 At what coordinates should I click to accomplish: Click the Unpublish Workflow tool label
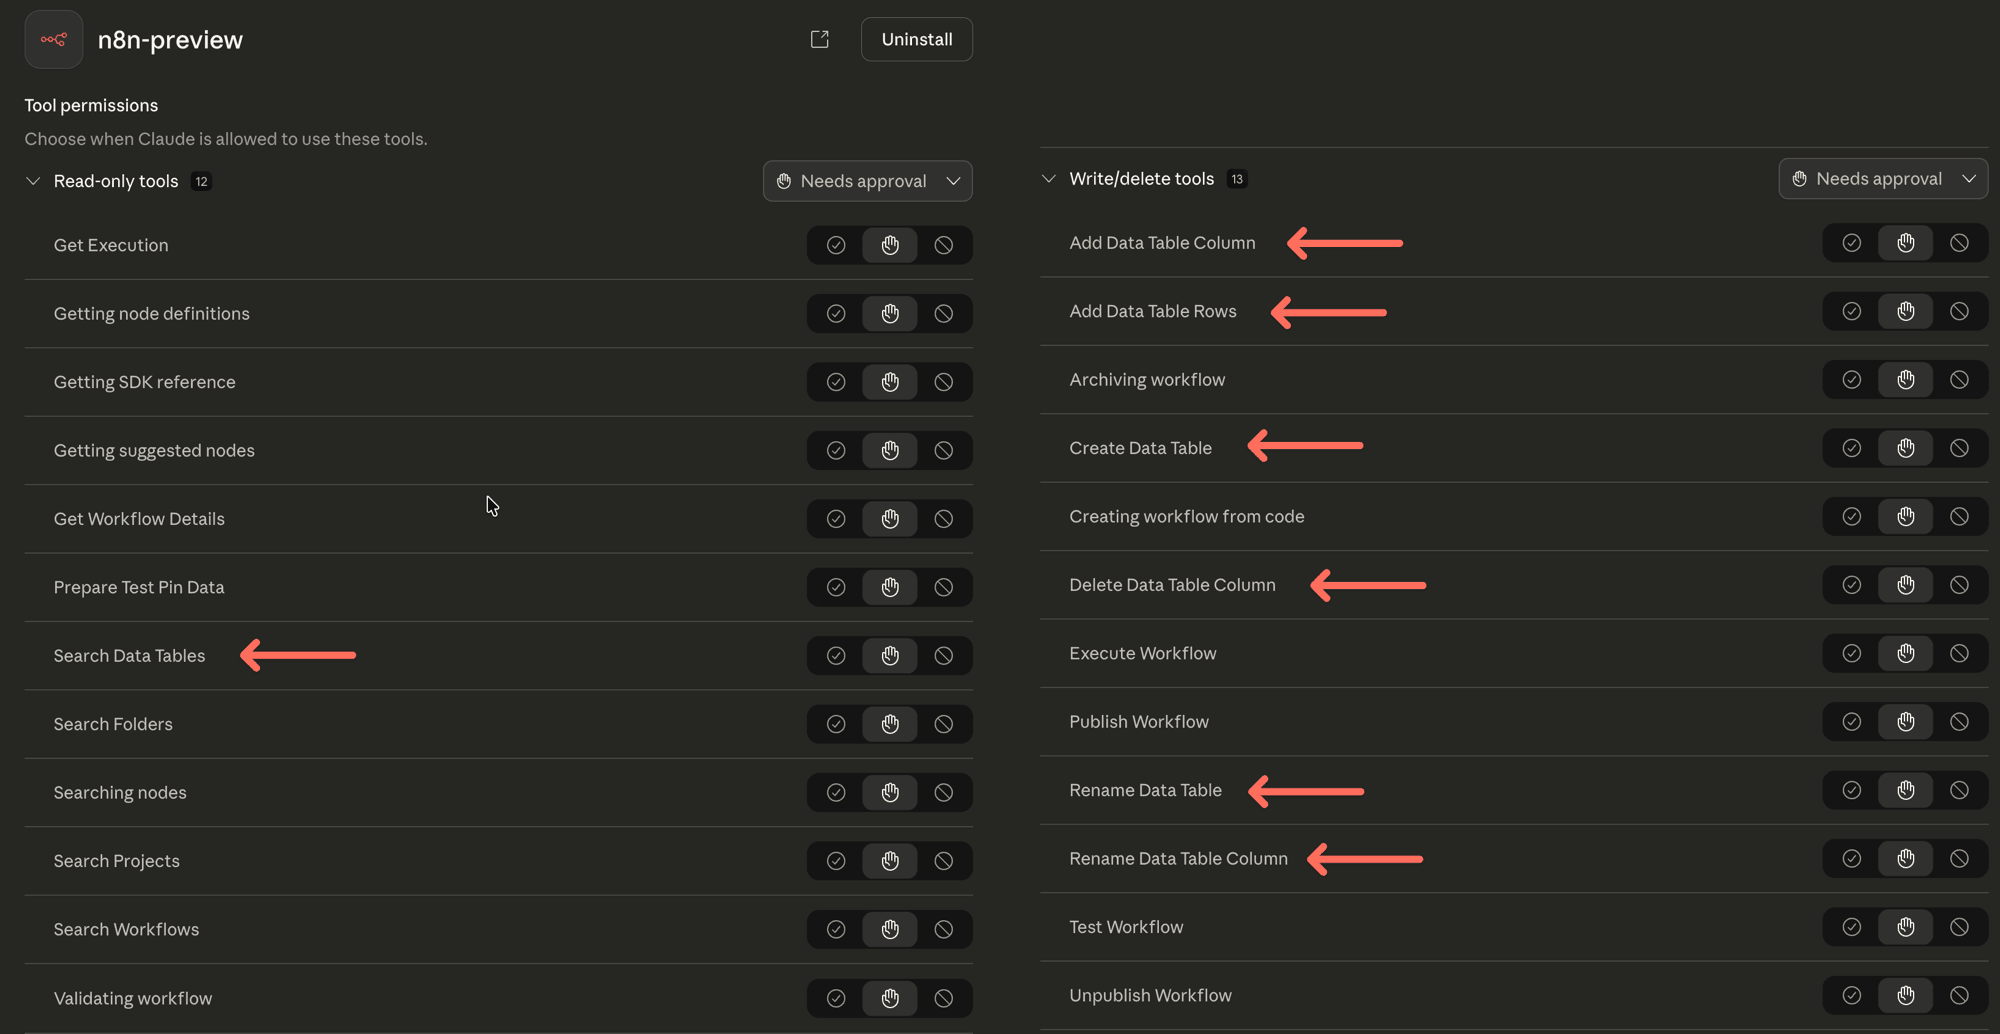pyautogui.click(x=1150, y=996)
